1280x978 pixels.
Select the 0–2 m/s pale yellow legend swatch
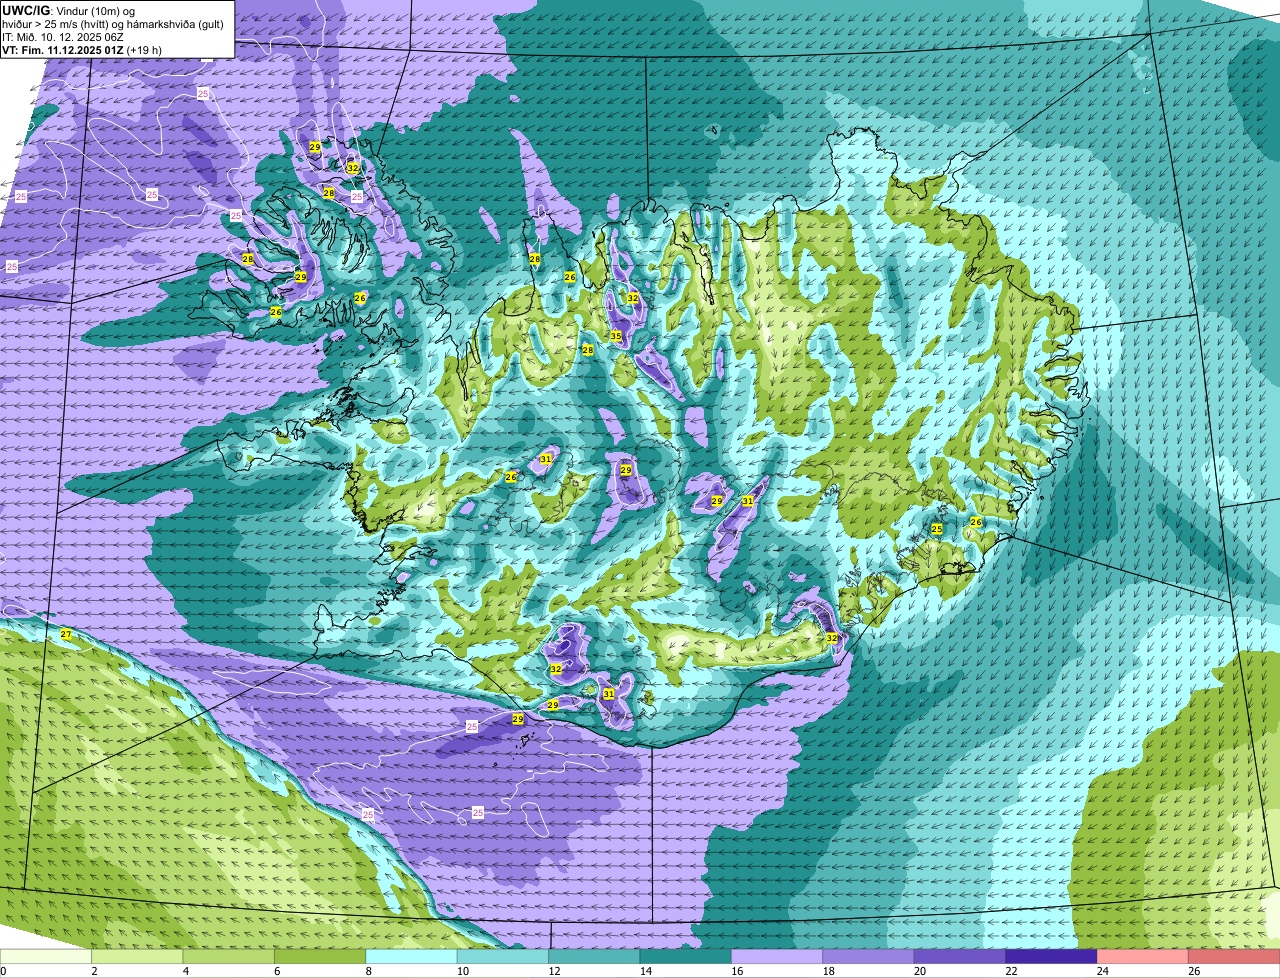[x=46, y=956]
